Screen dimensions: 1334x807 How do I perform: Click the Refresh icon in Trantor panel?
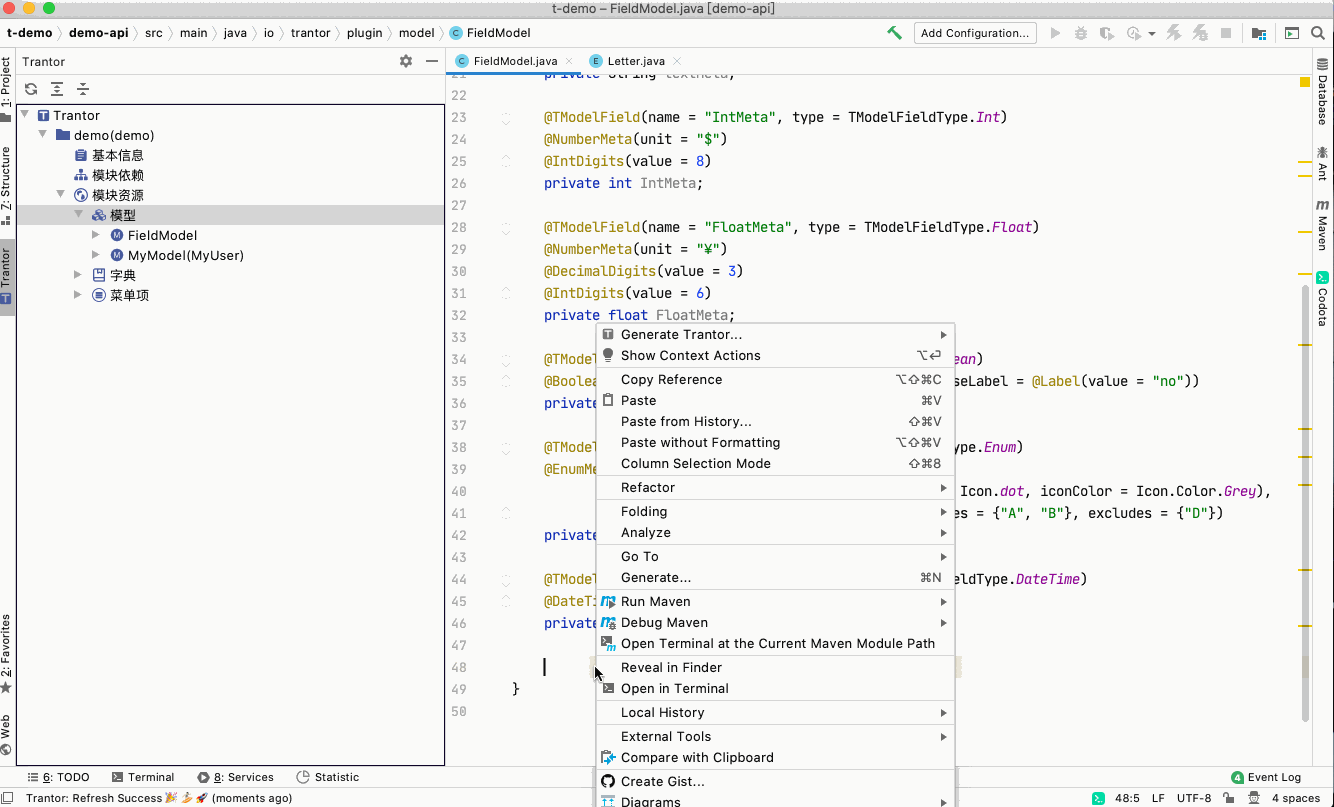31,89
